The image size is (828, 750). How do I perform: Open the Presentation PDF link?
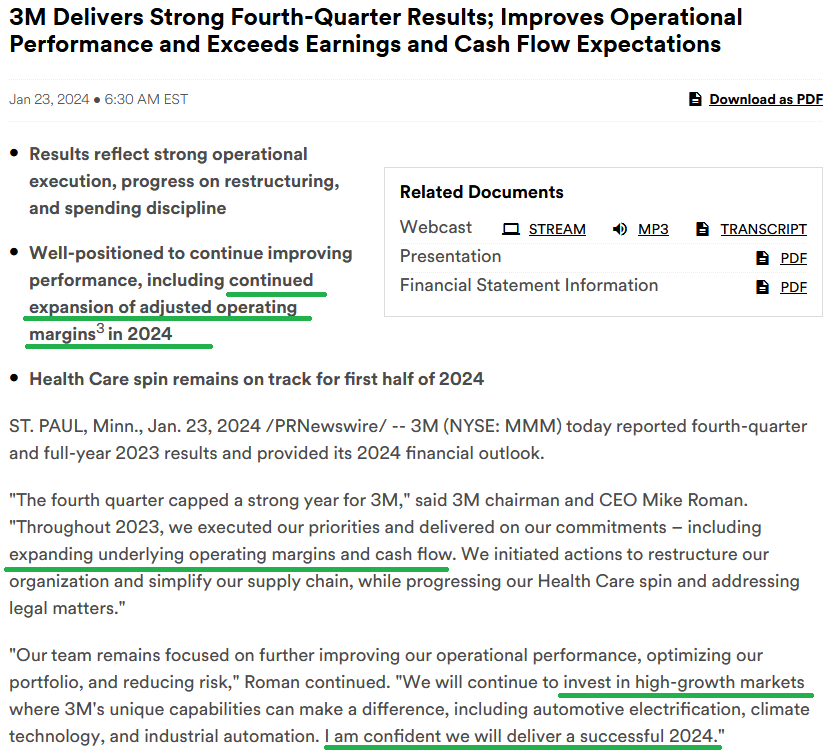pyautogui.click(x=794, y=258)
